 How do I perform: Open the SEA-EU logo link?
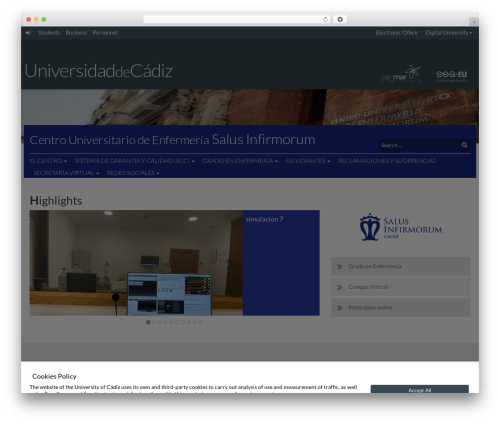tap(451, 75)
